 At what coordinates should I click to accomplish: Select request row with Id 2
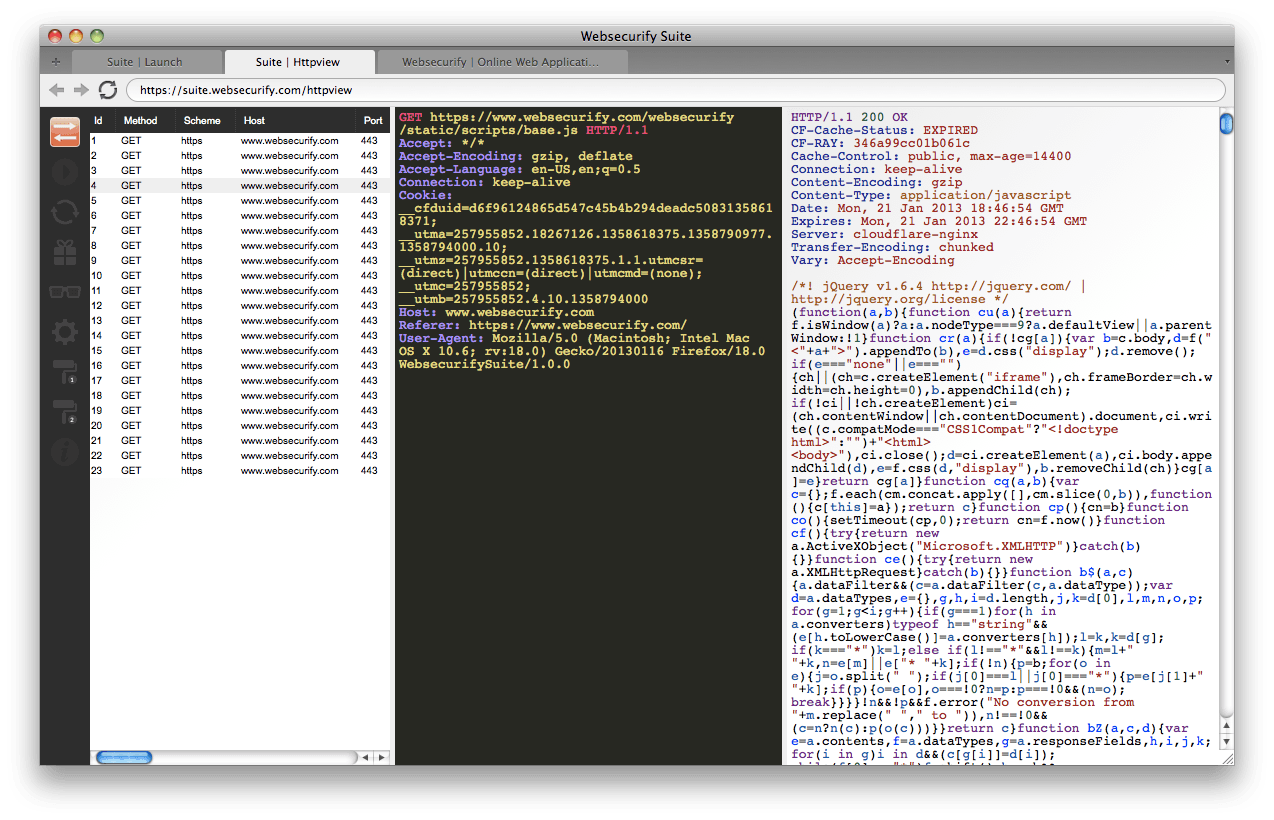pos(240,156)
